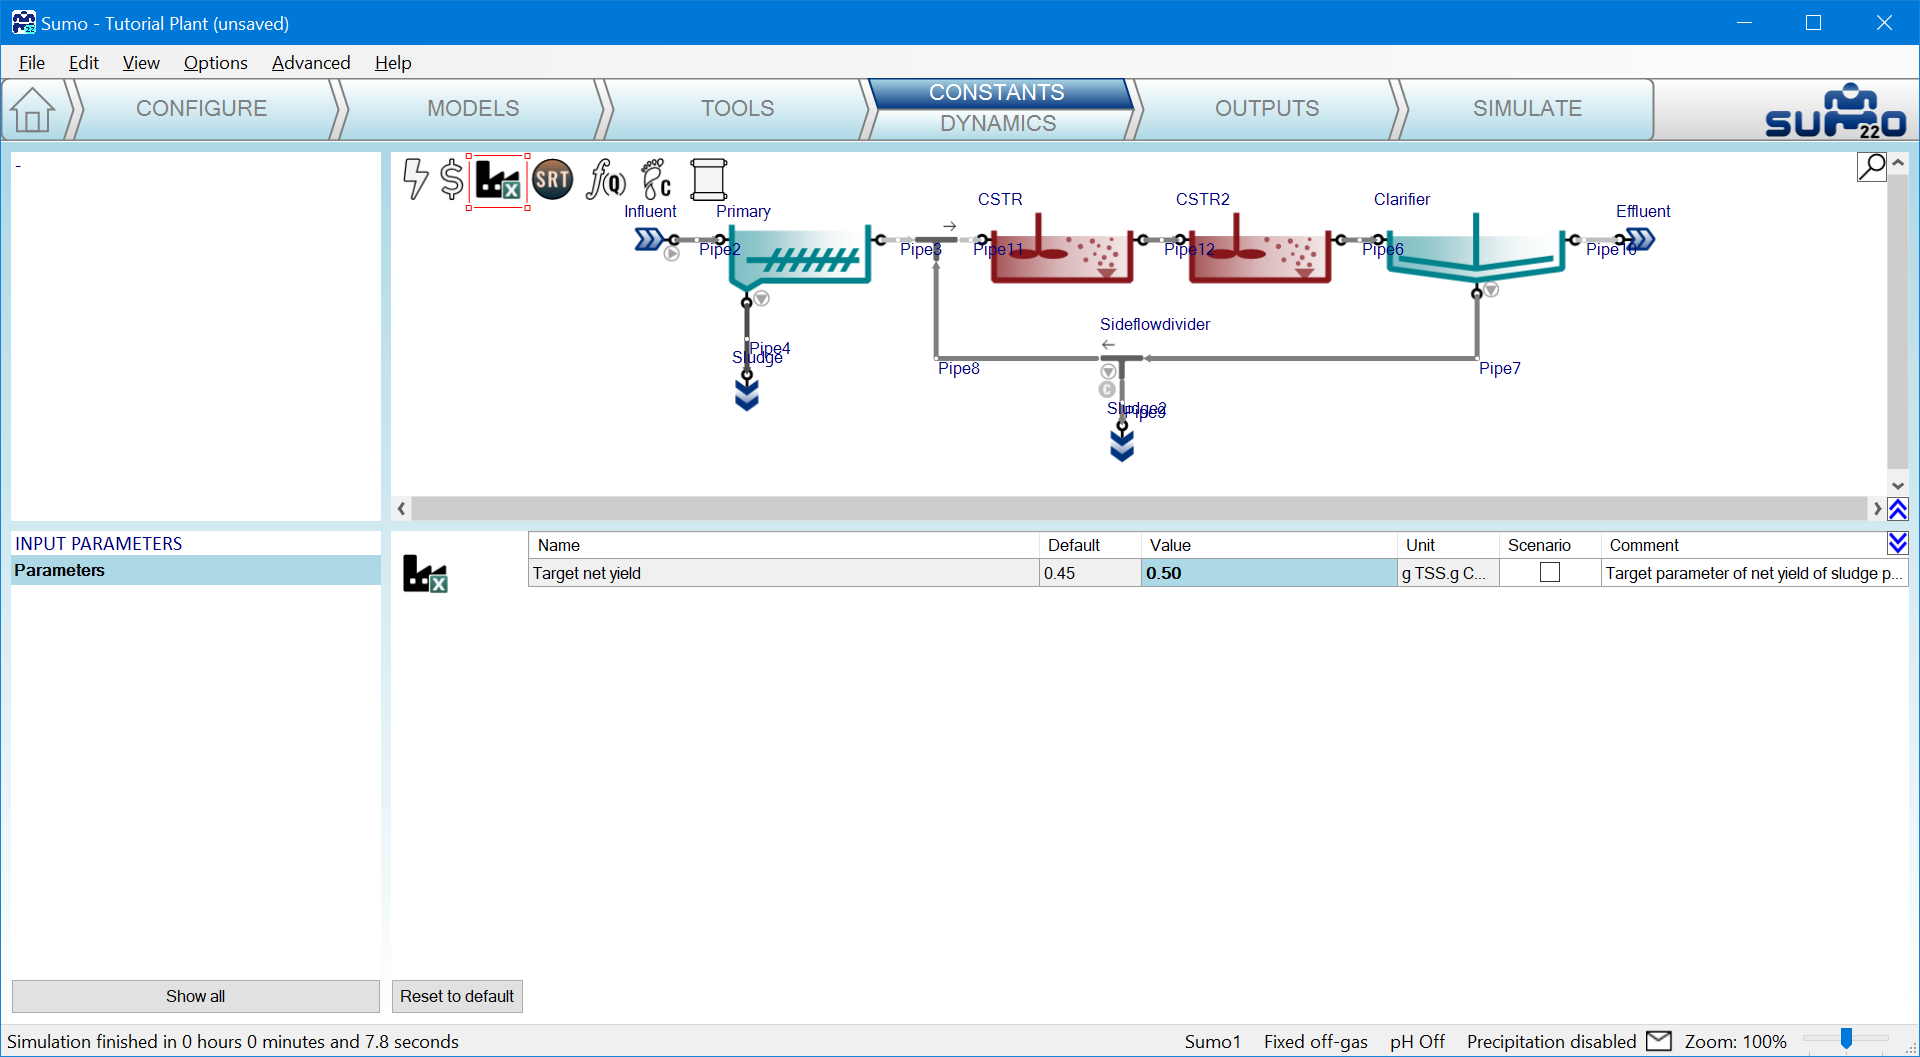1920x1057 pixels.
Task: Expand the parameter table with the double down arrow
Action: (1897, 543)
